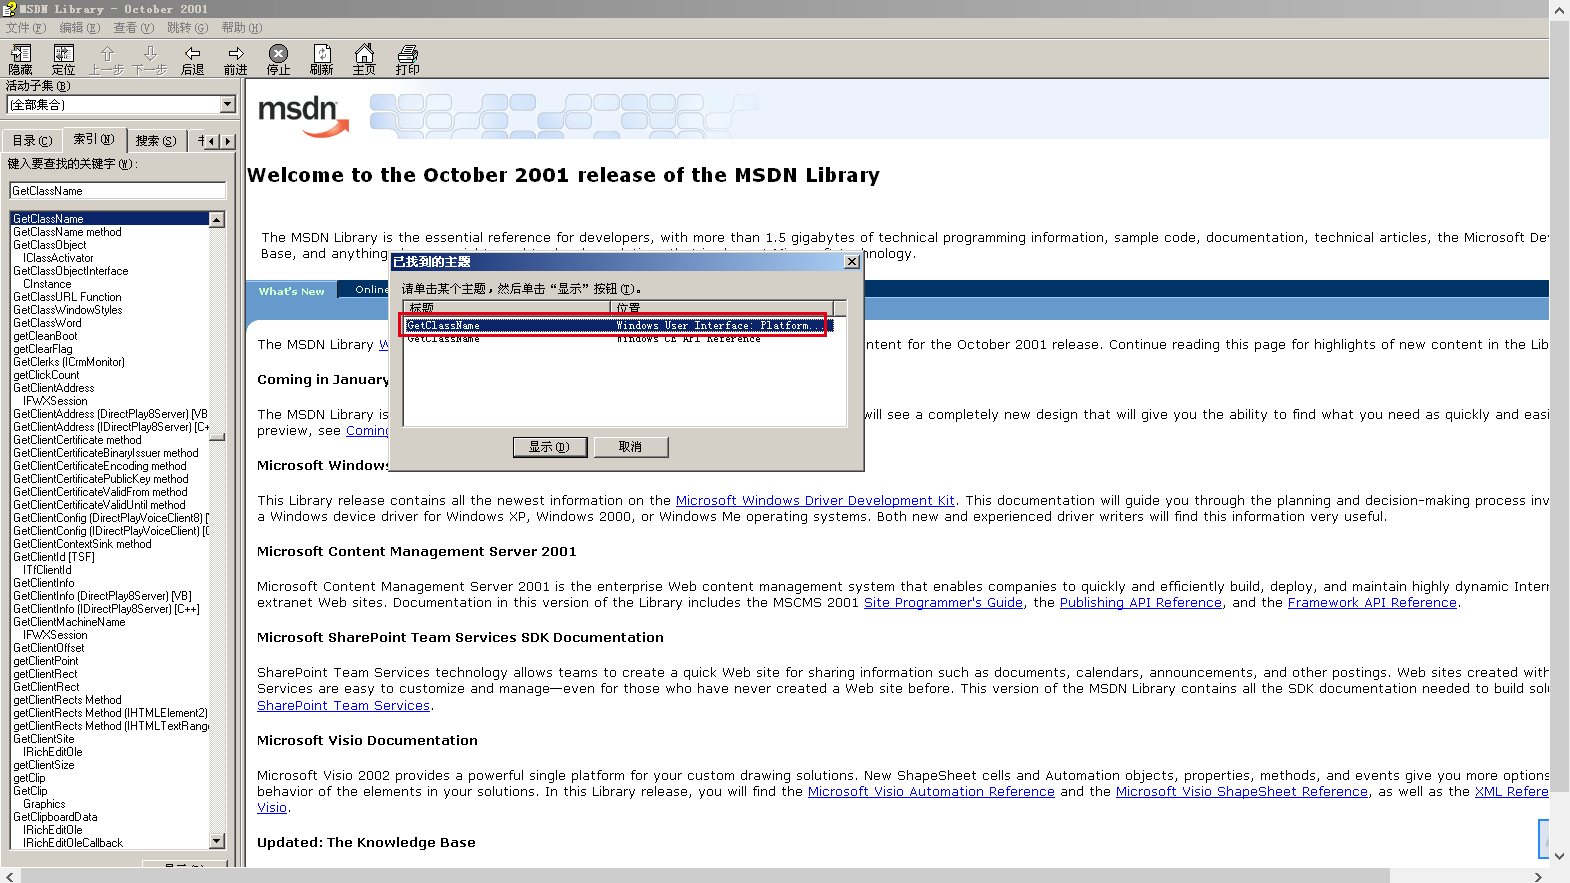Select the highlighted GetClassName index entry
The image size is (1570, 883).
point(109,219)
